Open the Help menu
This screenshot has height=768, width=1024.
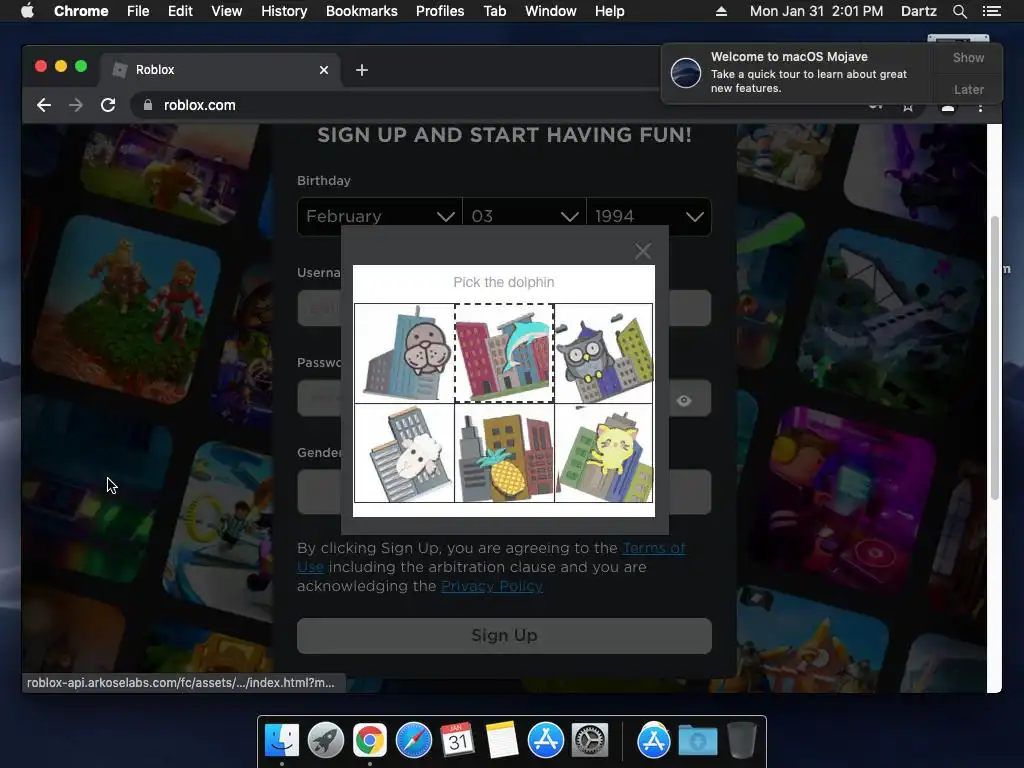[609, 11]
